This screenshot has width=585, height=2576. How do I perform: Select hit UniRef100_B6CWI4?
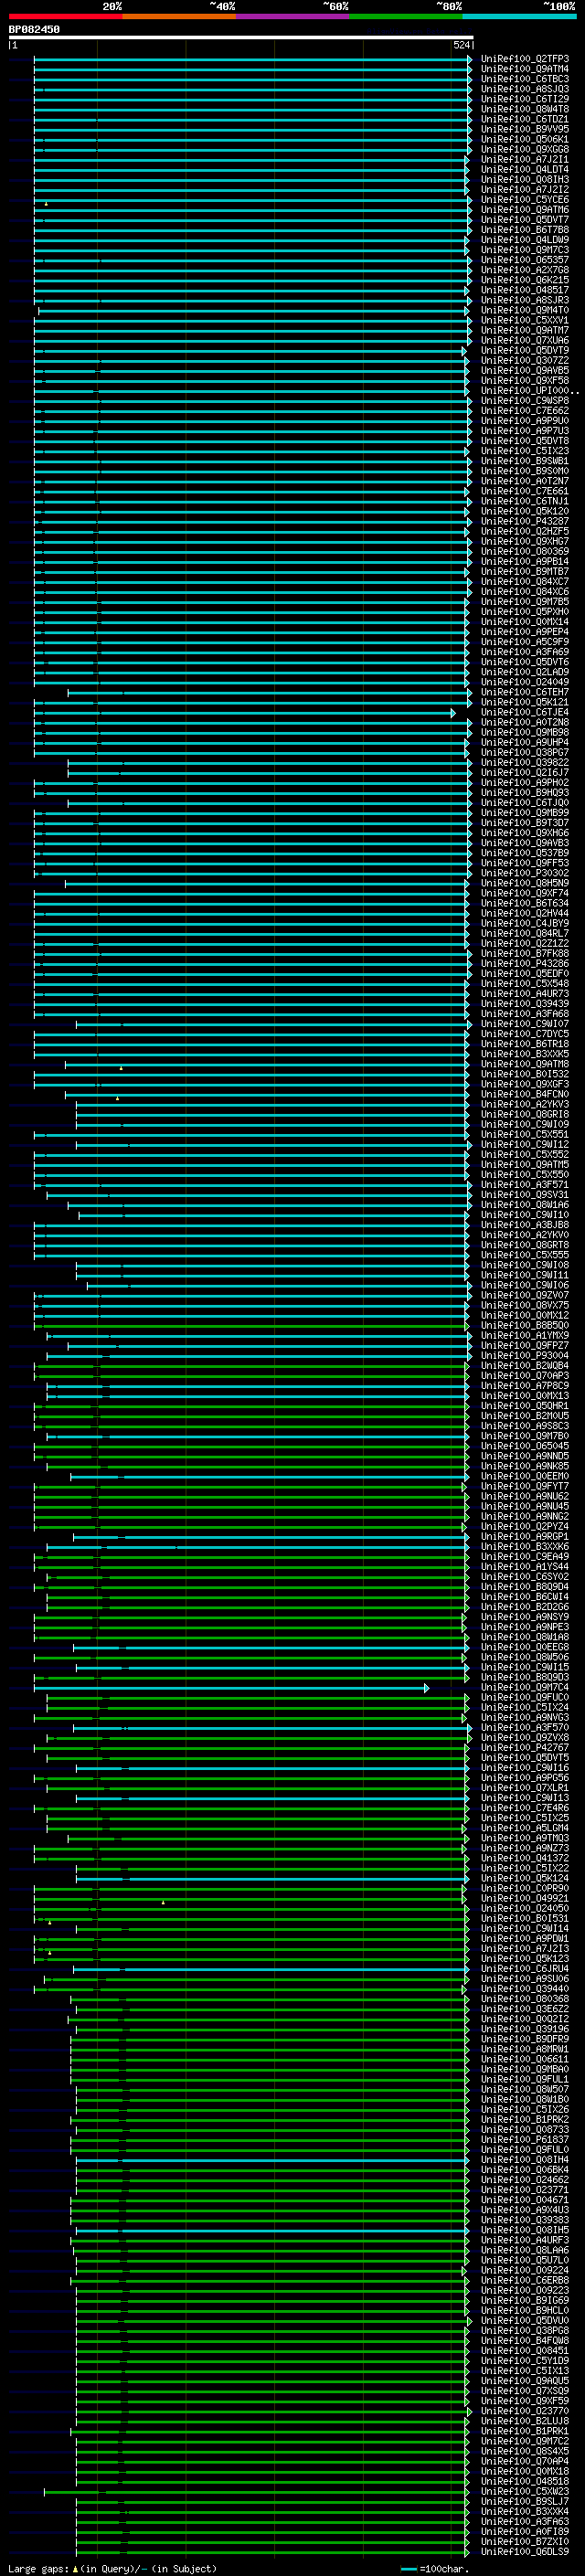coord(525,1597)
